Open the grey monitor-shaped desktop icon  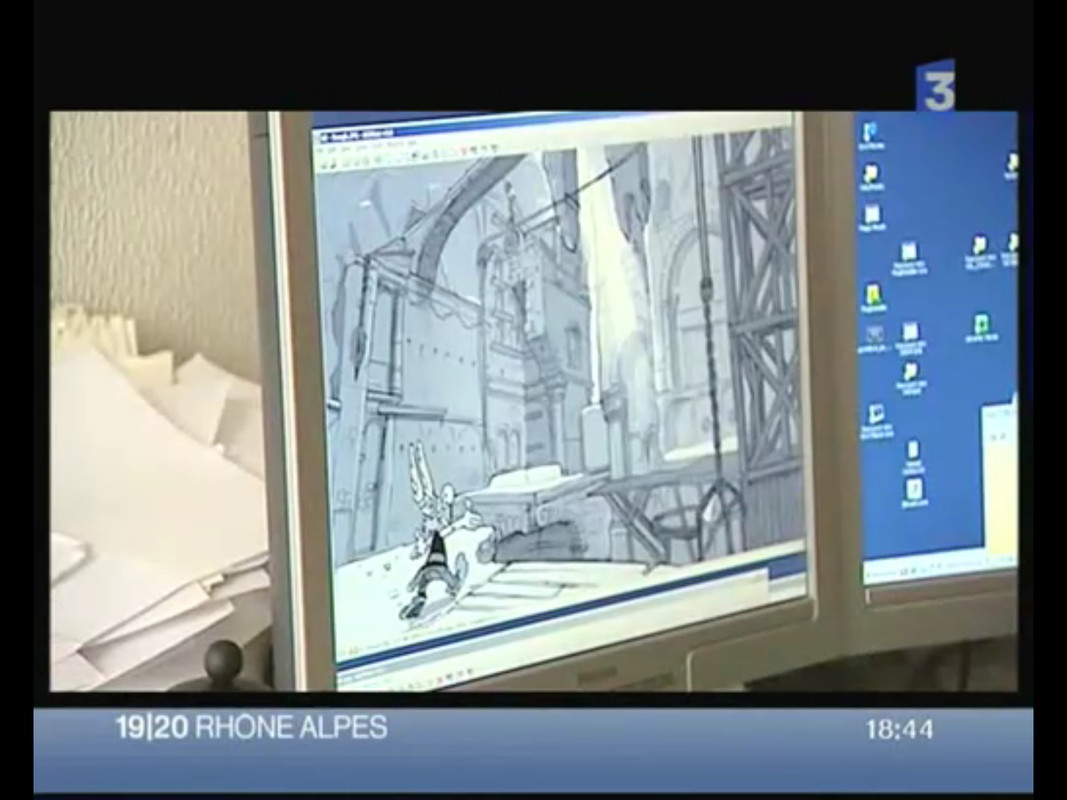click(x=874, y=338)
